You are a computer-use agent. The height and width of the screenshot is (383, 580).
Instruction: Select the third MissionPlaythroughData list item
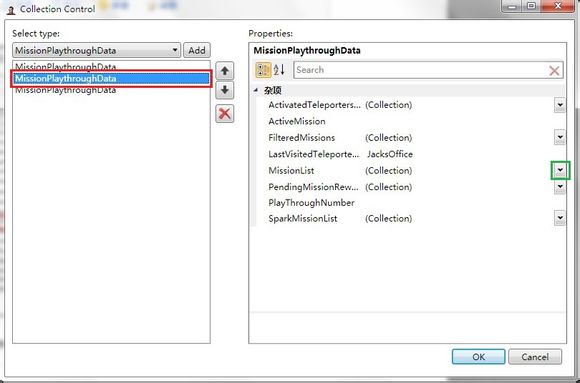pyautogui.click(x=111, y=90)
